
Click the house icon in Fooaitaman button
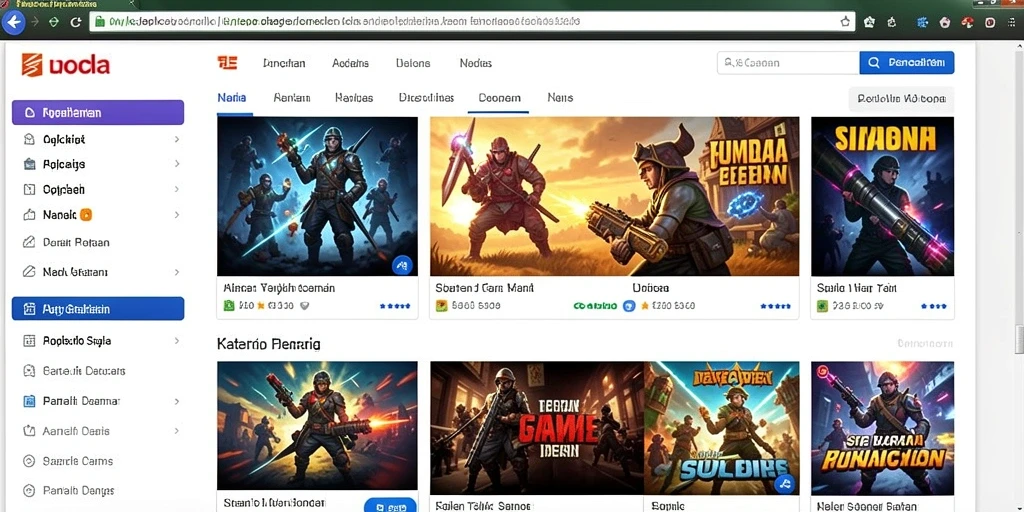[29, 112]
